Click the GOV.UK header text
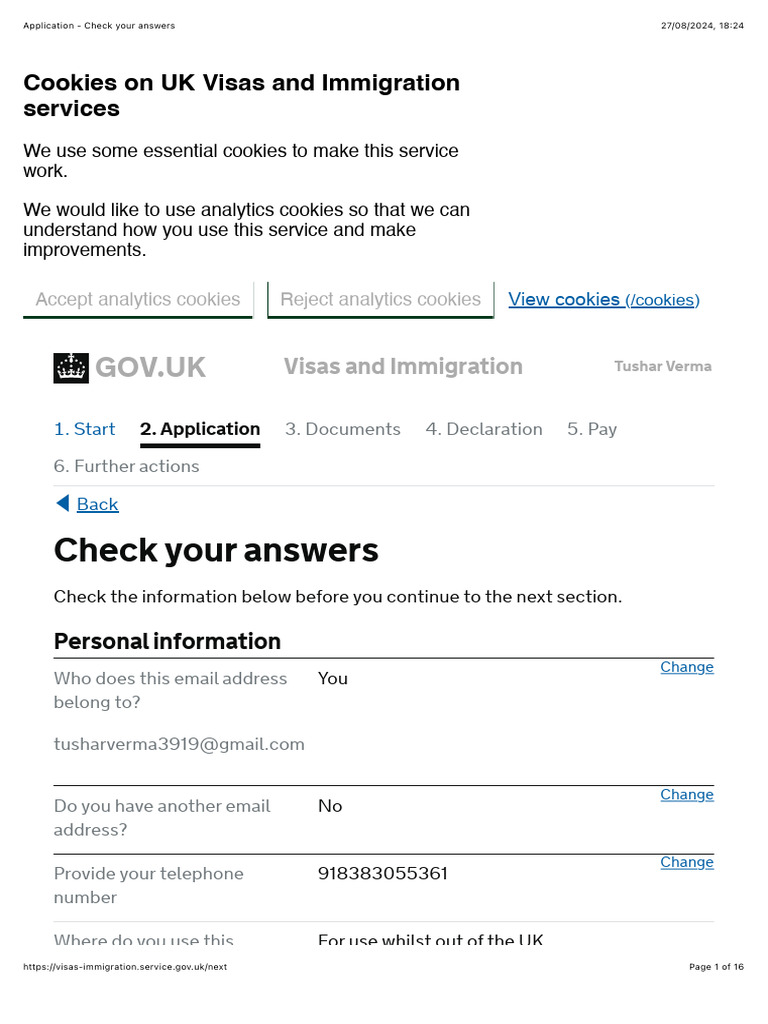 pyautogui.click(x=150, y=368)
